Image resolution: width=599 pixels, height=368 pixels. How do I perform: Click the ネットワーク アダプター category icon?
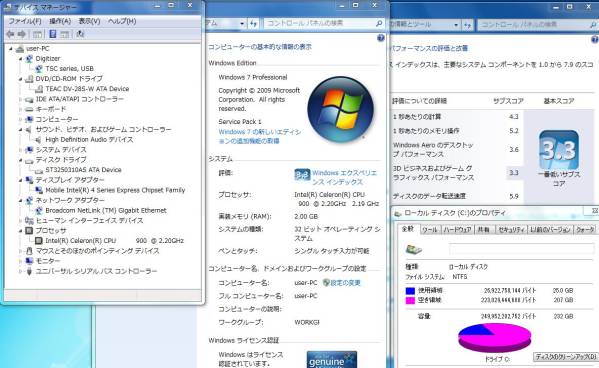(29, 200)
